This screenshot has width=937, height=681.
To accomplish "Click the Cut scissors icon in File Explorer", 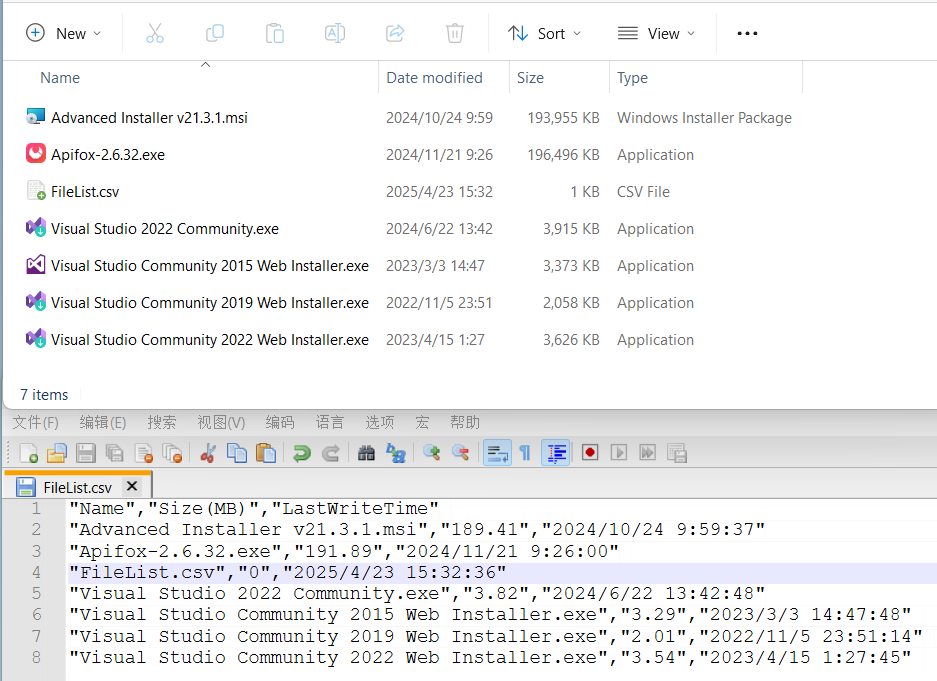I will (155, 33).
